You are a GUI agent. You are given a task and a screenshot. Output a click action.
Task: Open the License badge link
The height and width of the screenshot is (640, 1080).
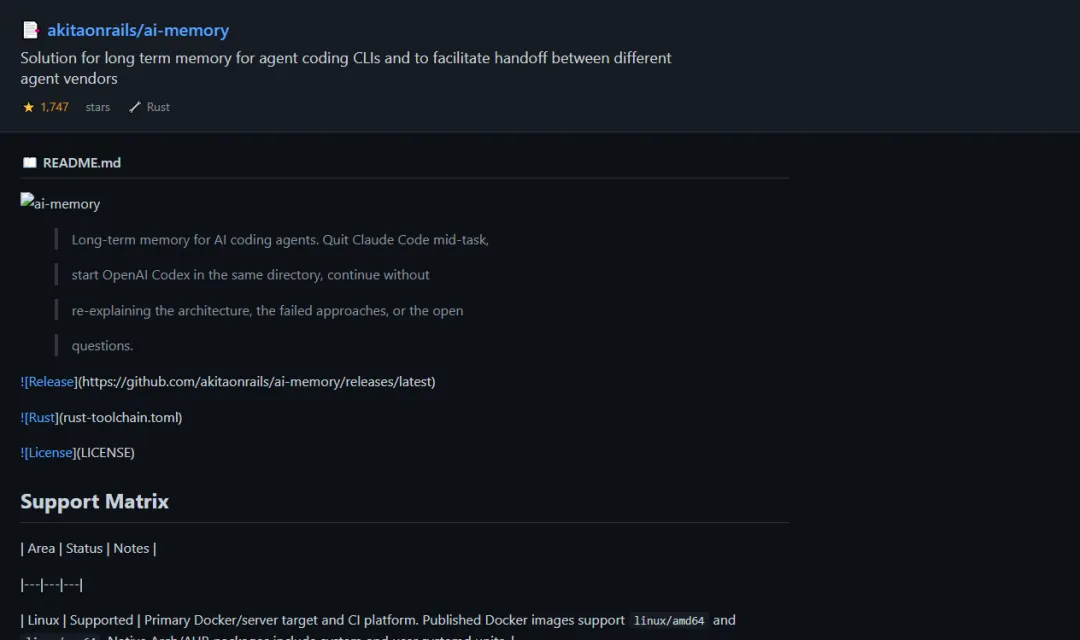(48, 453)
